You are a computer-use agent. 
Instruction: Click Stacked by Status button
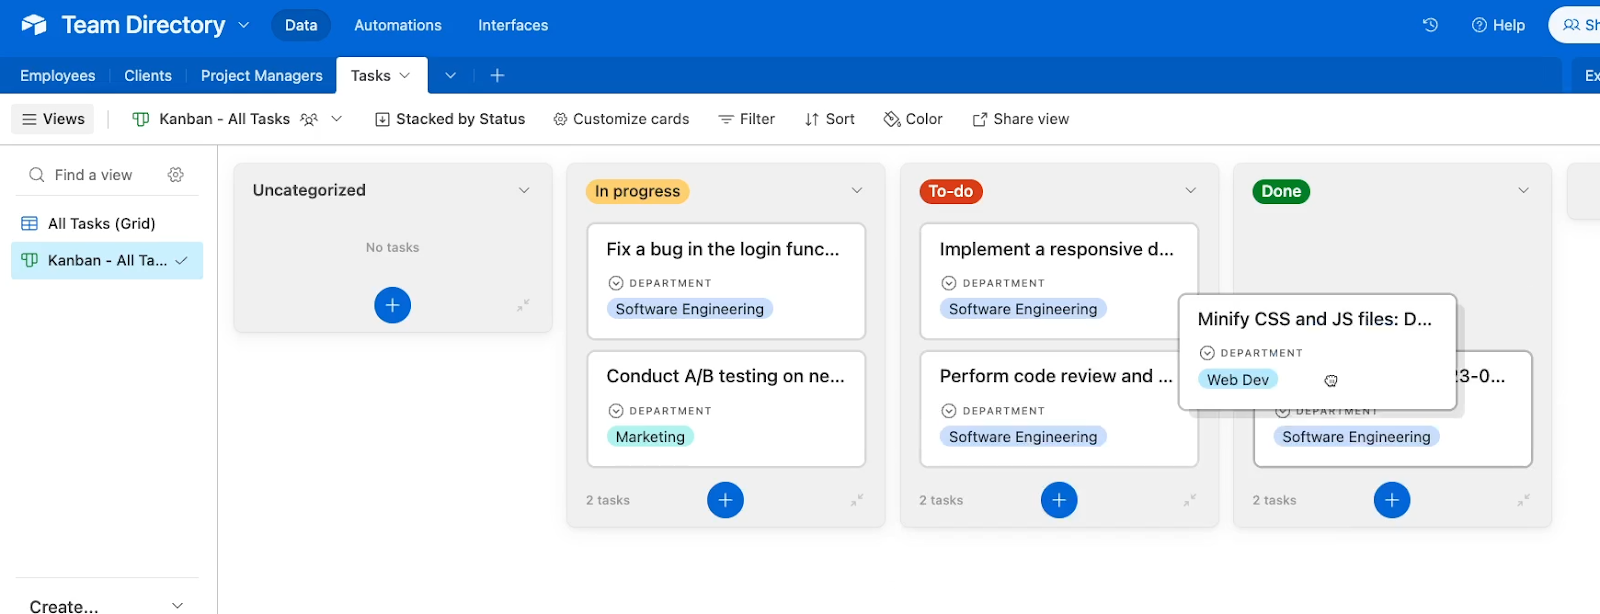tap(450, 119)
